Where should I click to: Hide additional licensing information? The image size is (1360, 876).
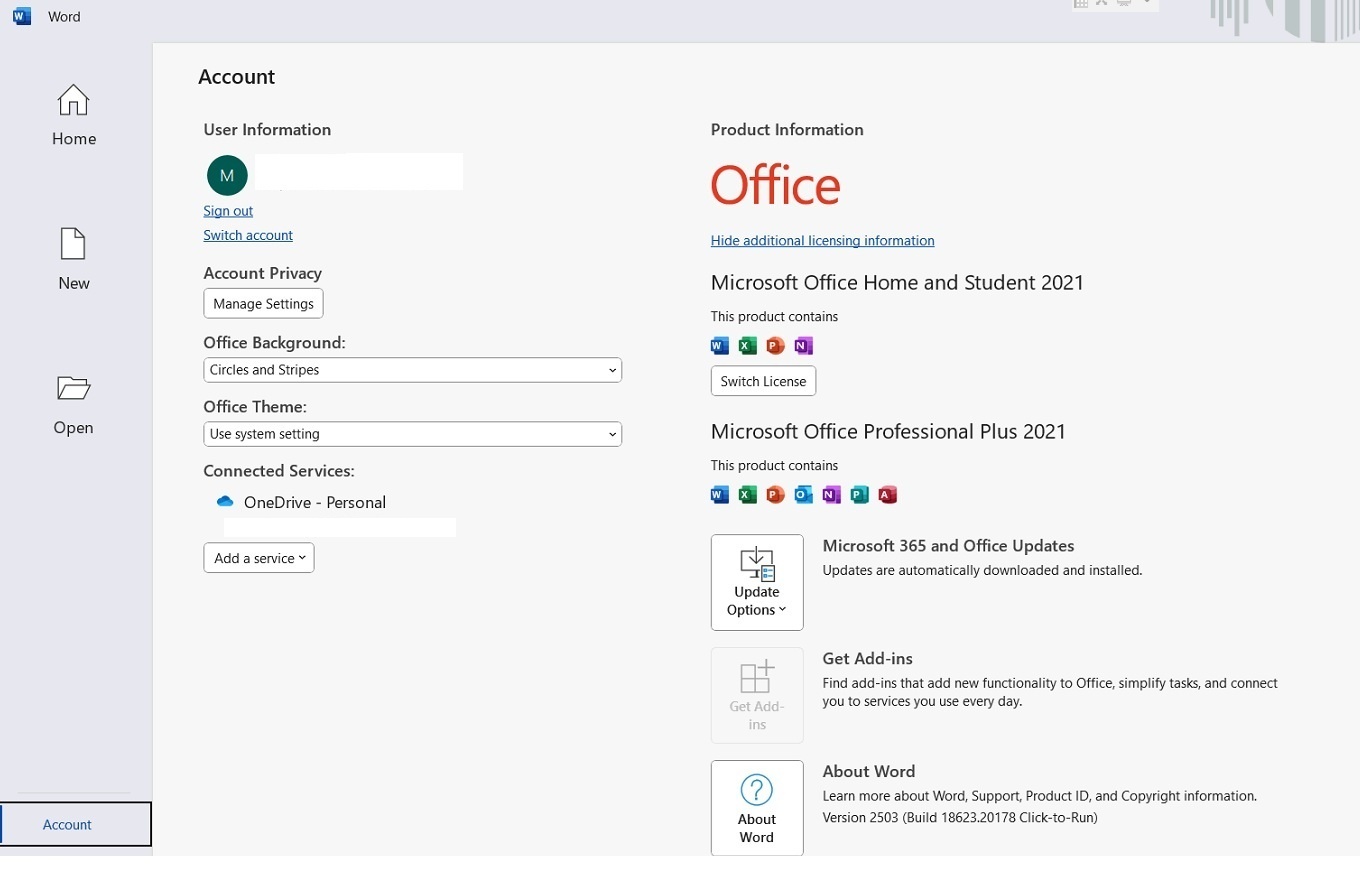pyautogui.click(x=822, y=240)
